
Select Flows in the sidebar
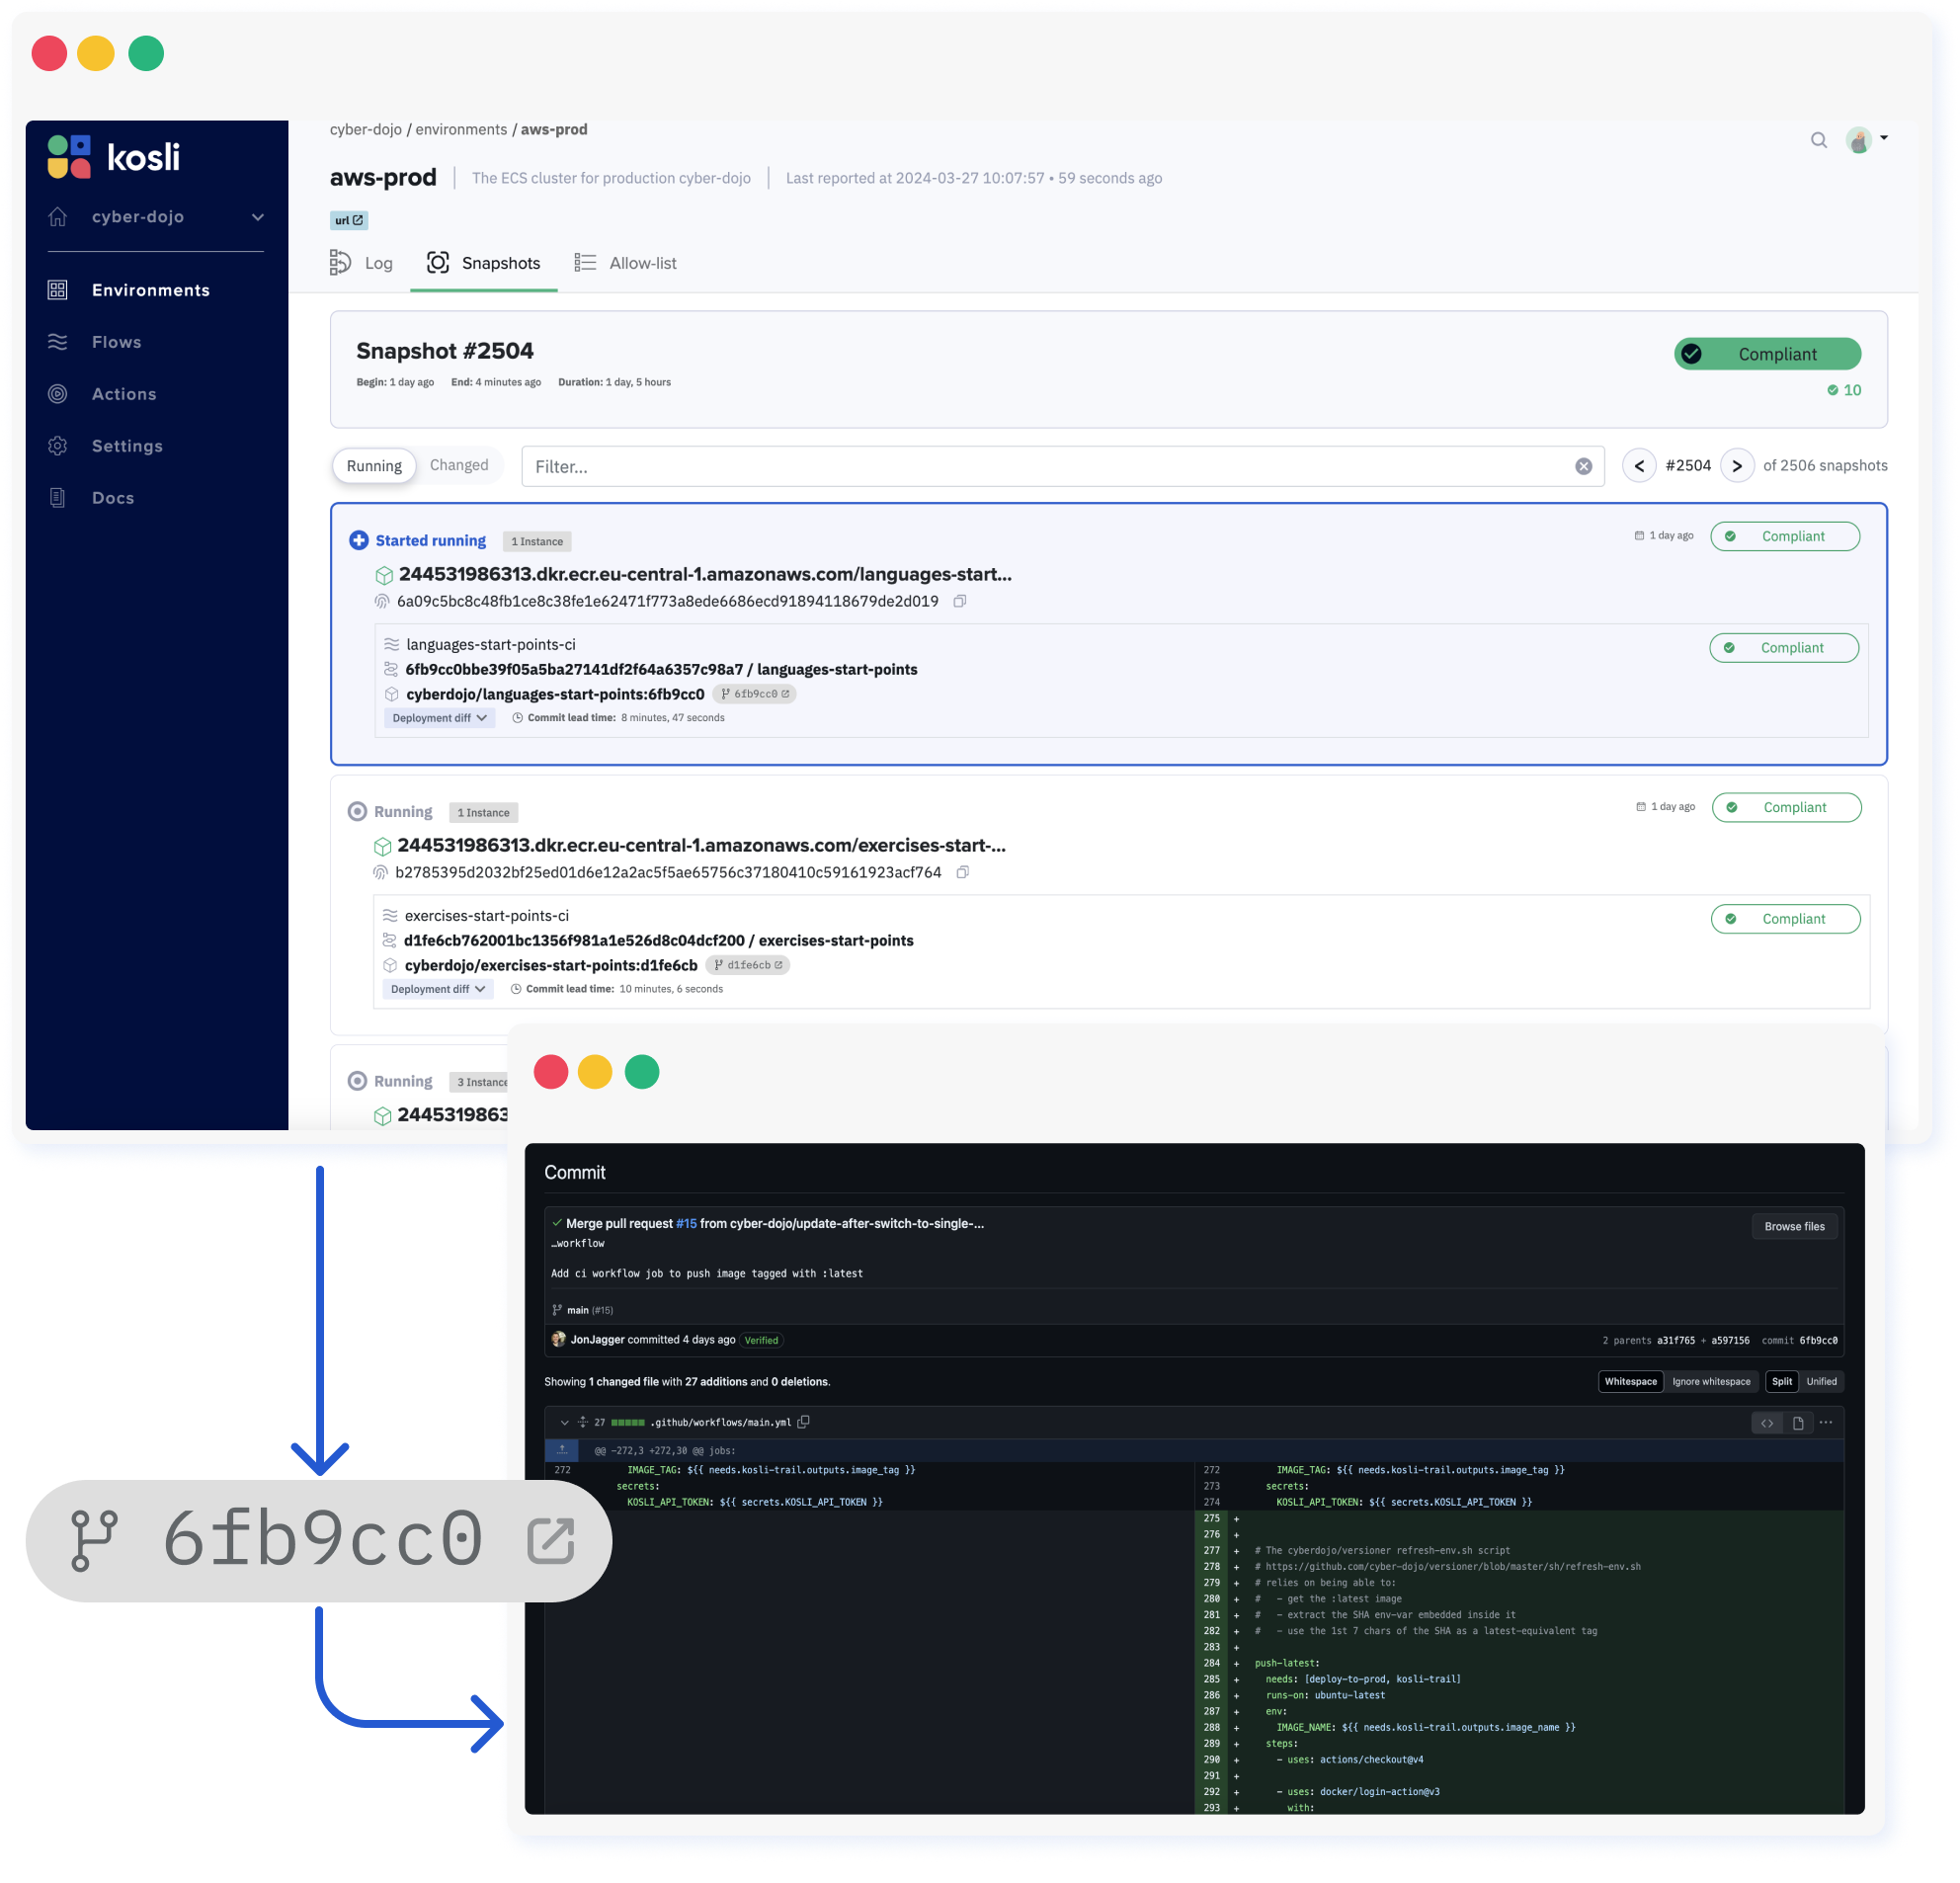tap(116, 341)
